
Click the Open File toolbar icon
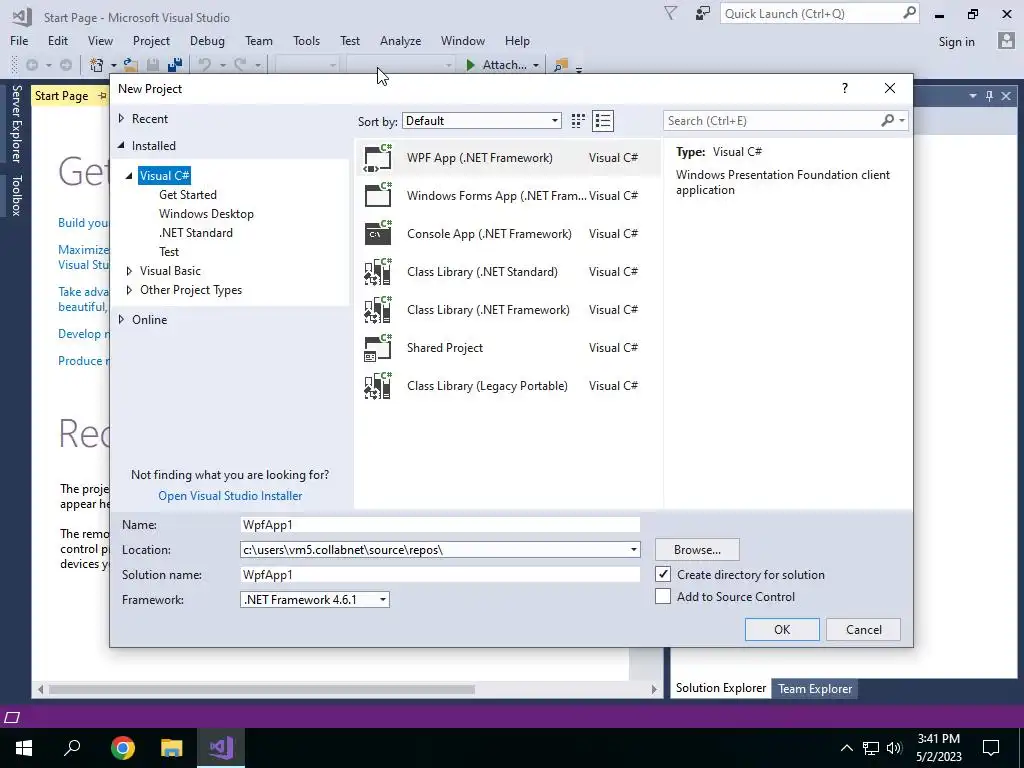pos(131,65)
